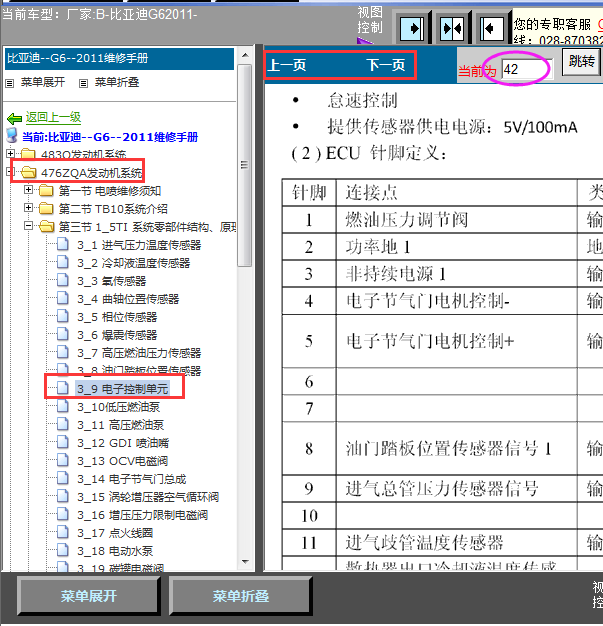Click the current page number field showing 42
Image resolution: width=603 pixels, height=626 pixels.
point(527,69)
